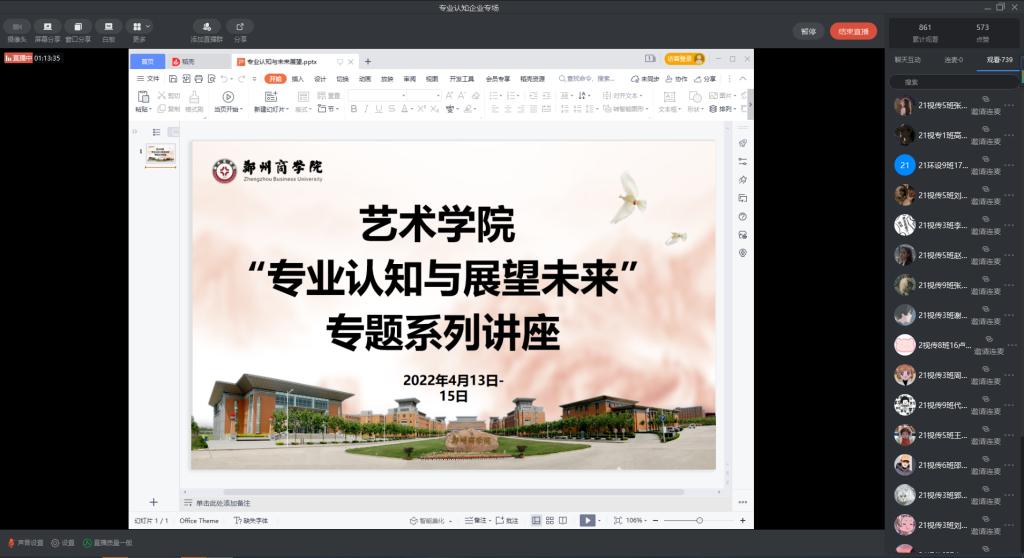Screen dimensions: 1024x558
Task: Click the zoom slider in WPS status bar
Action: 699,520
